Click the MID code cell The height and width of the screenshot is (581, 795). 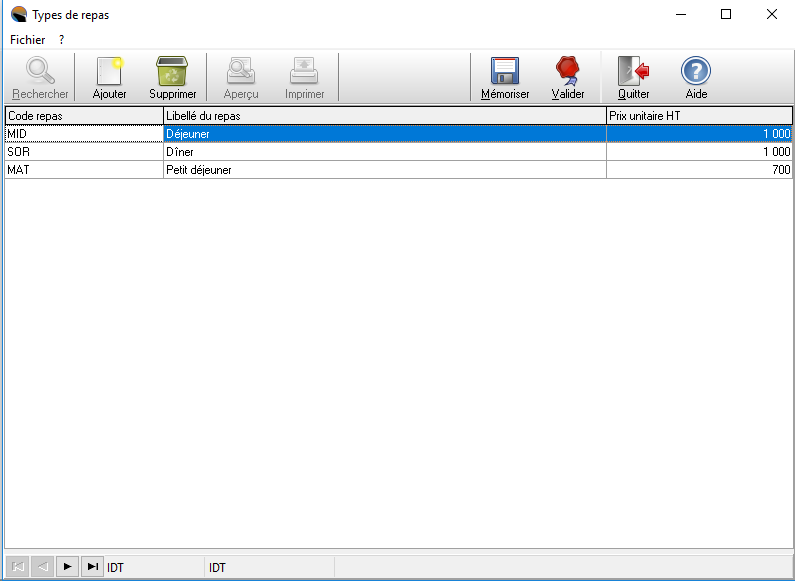click(x=83, y=134)
